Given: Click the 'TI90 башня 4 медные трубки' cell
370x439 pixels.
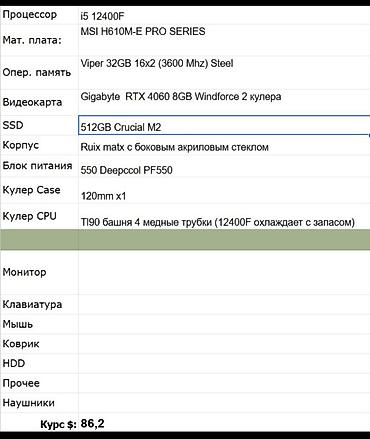Looking at the screenshot, I should click(224, 216).
